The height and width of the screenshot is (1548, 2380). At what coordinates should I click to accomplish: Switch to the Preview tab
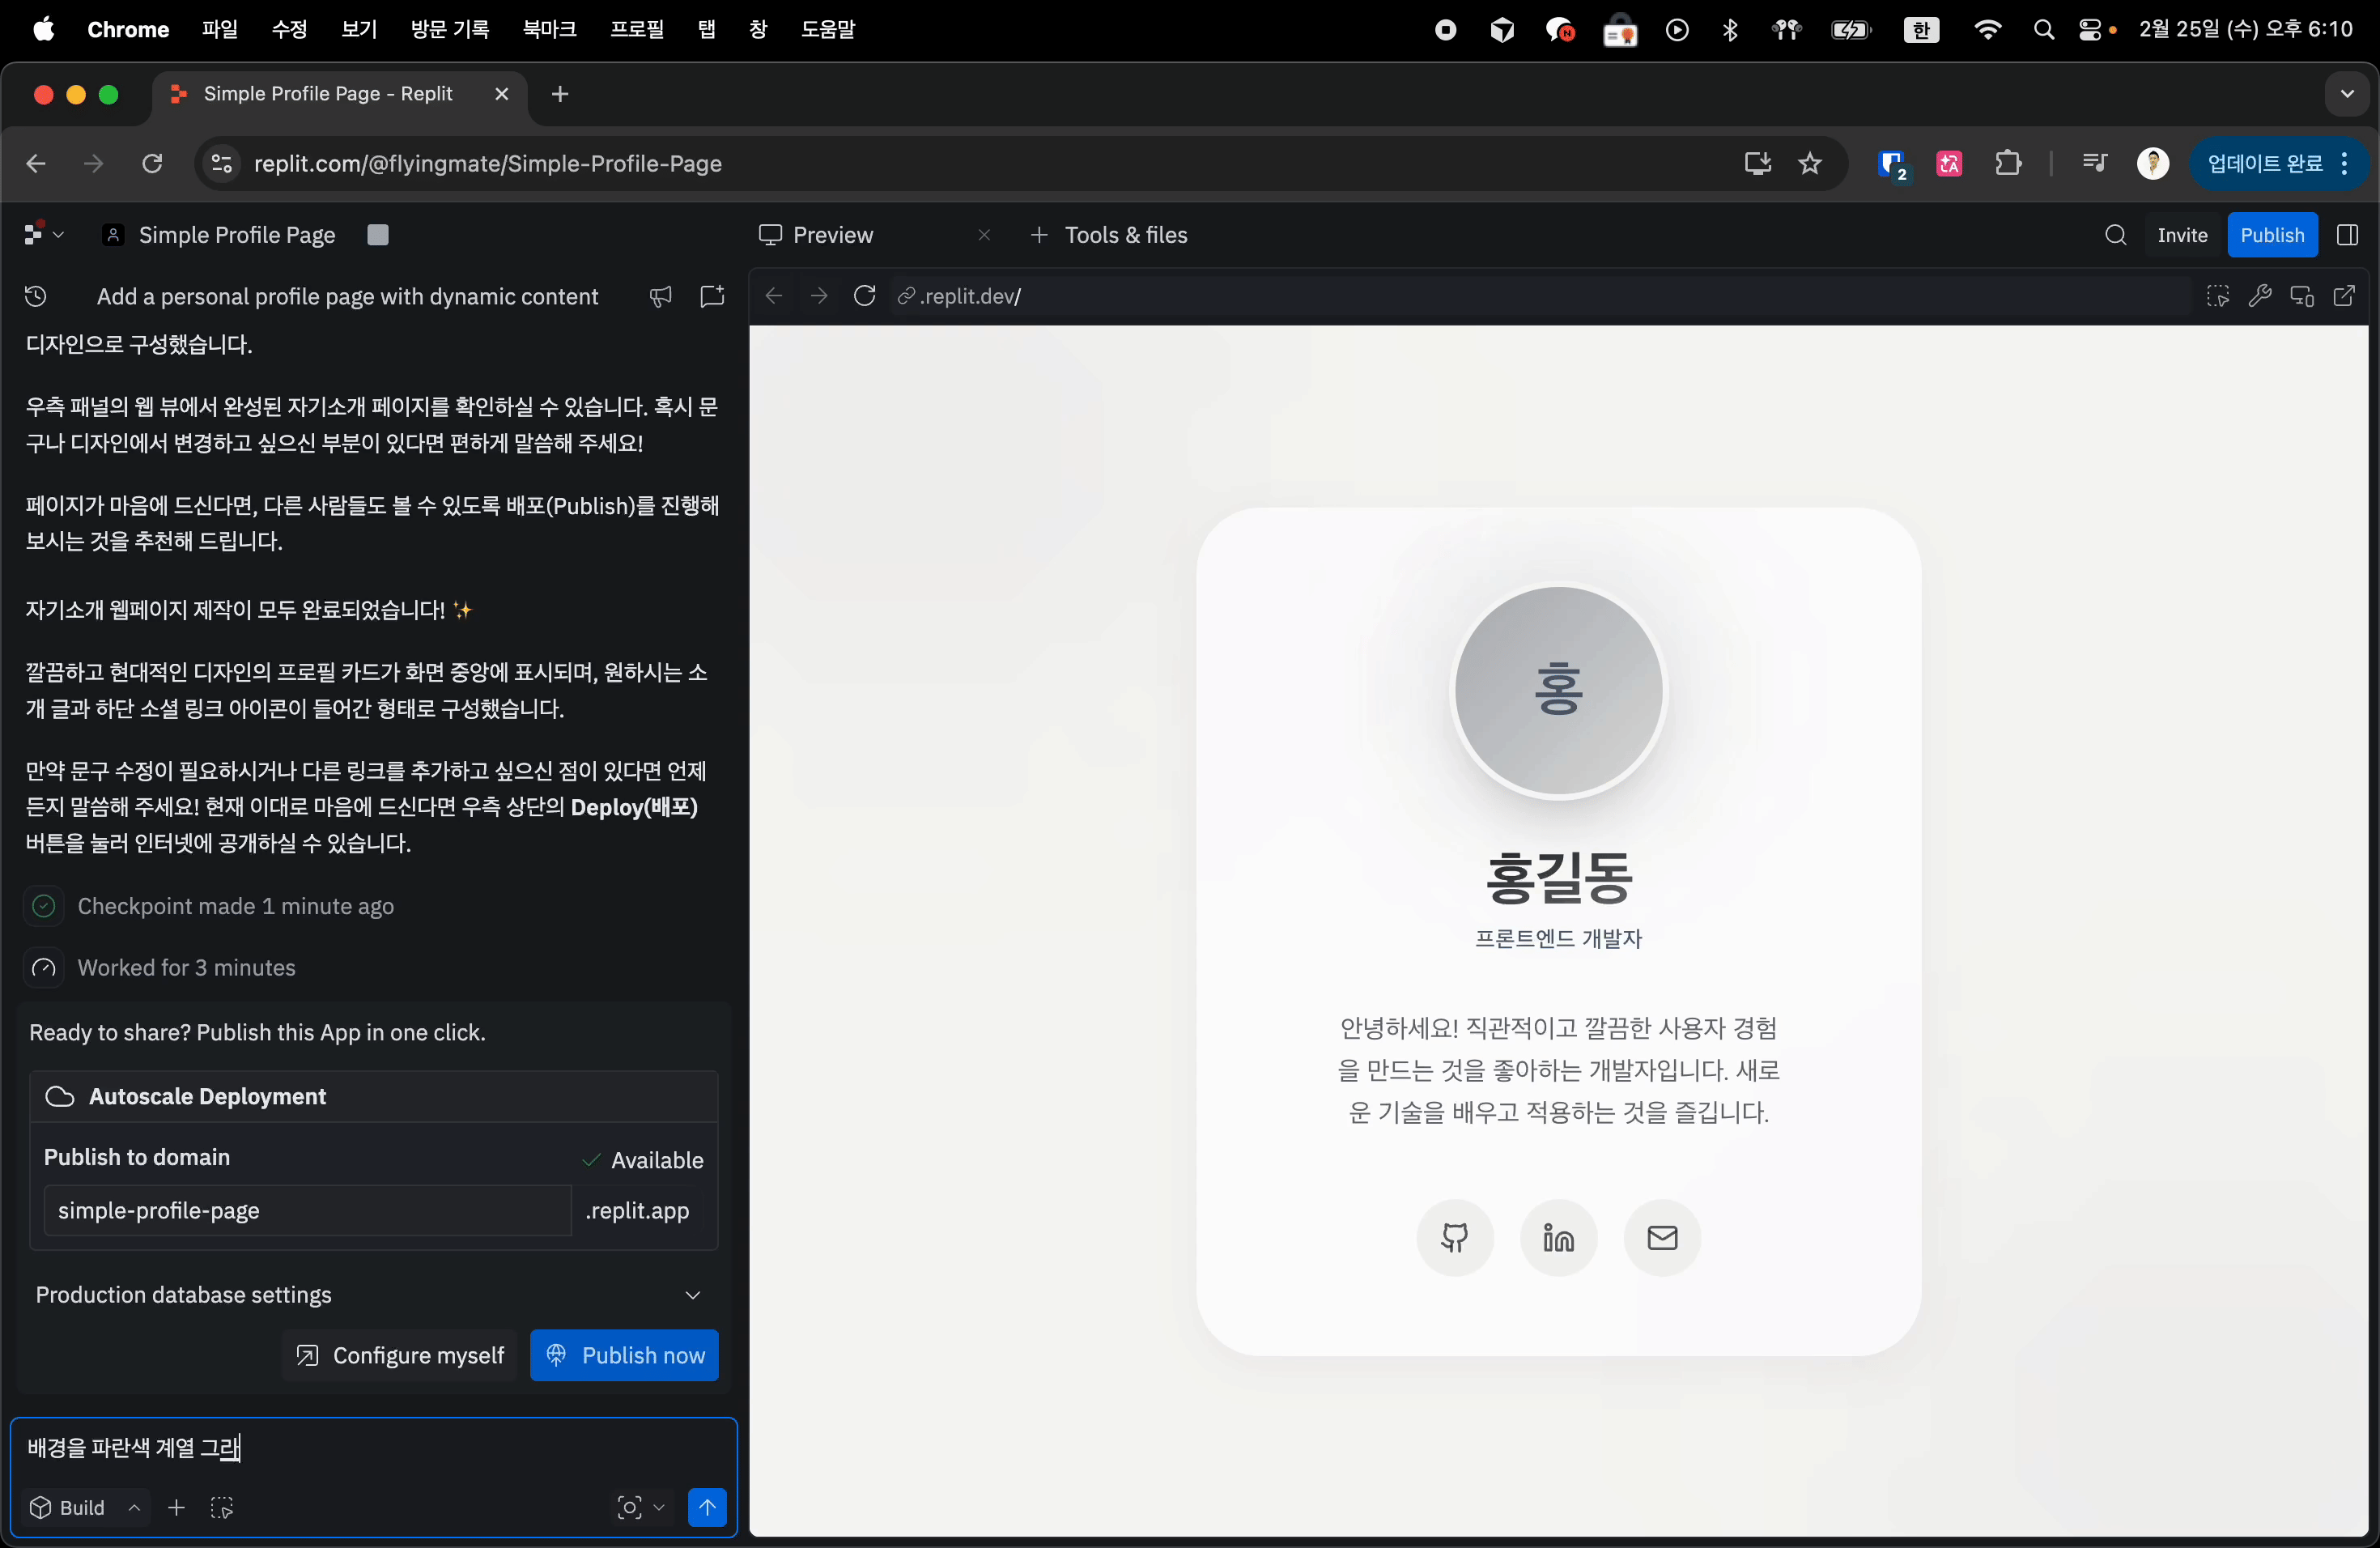(x=832, y=235)
